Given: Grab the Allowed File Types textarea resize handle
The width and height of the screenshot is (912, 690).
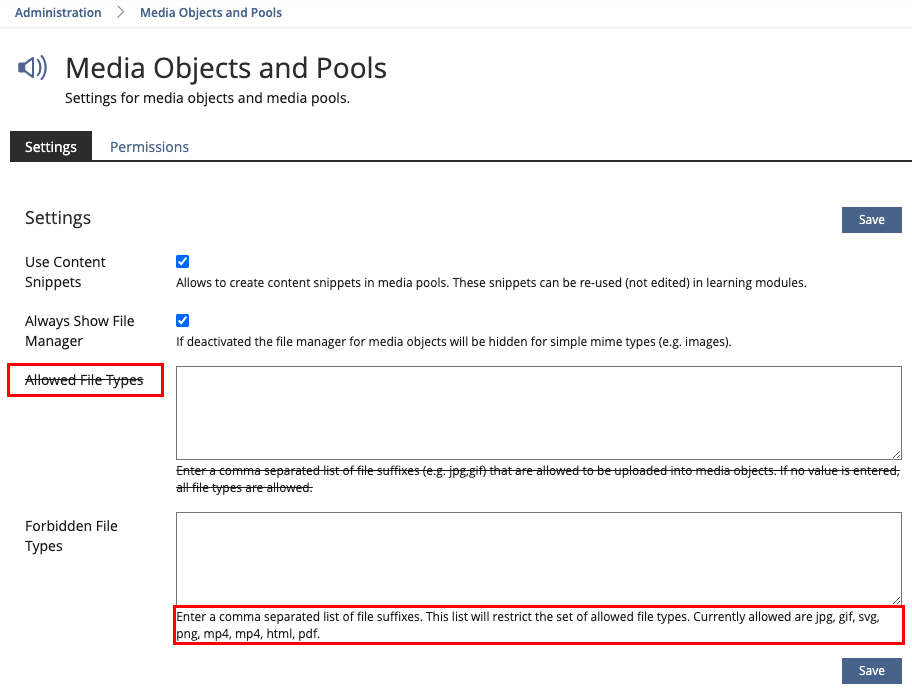Looking at the screenshot, I should [896, 453].
